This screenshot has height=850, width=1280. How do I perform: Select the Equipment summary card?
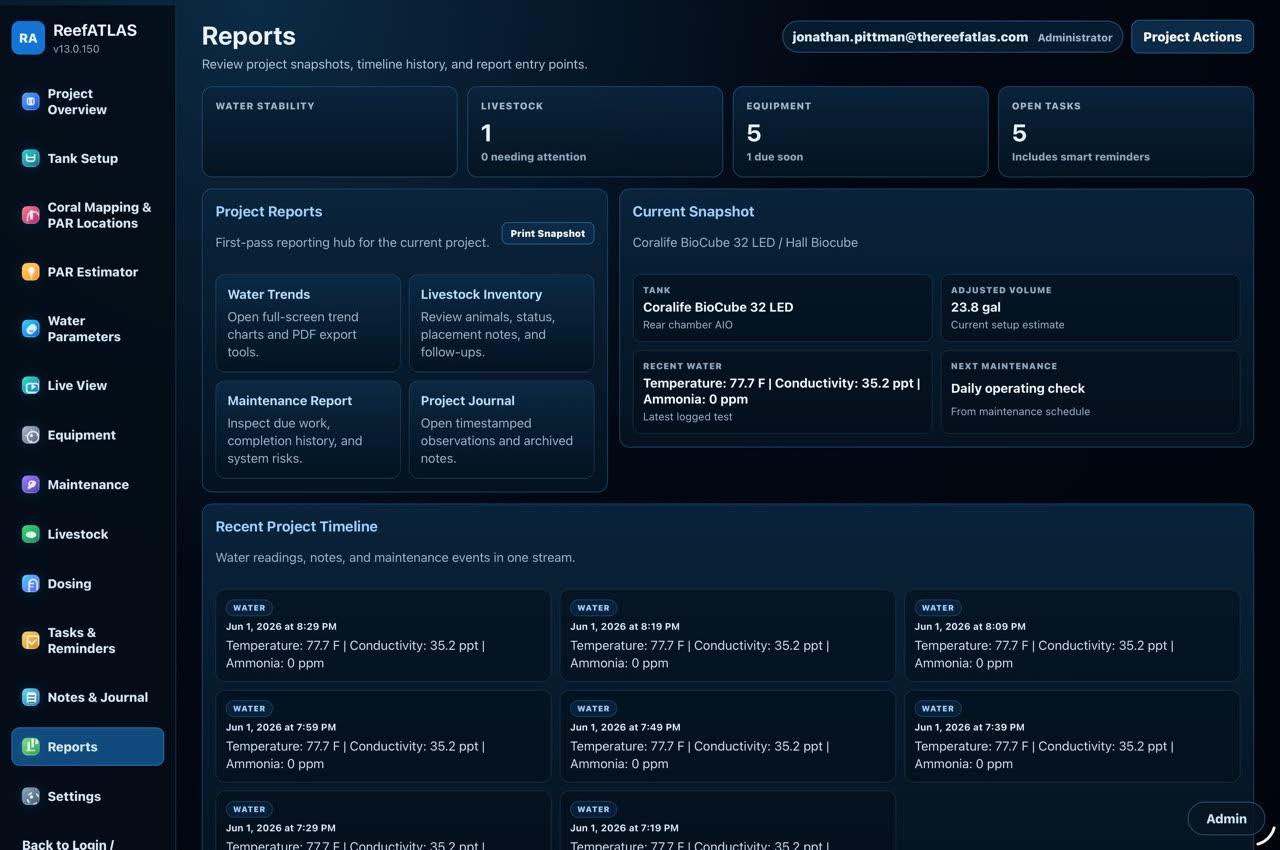pos(860,131)
